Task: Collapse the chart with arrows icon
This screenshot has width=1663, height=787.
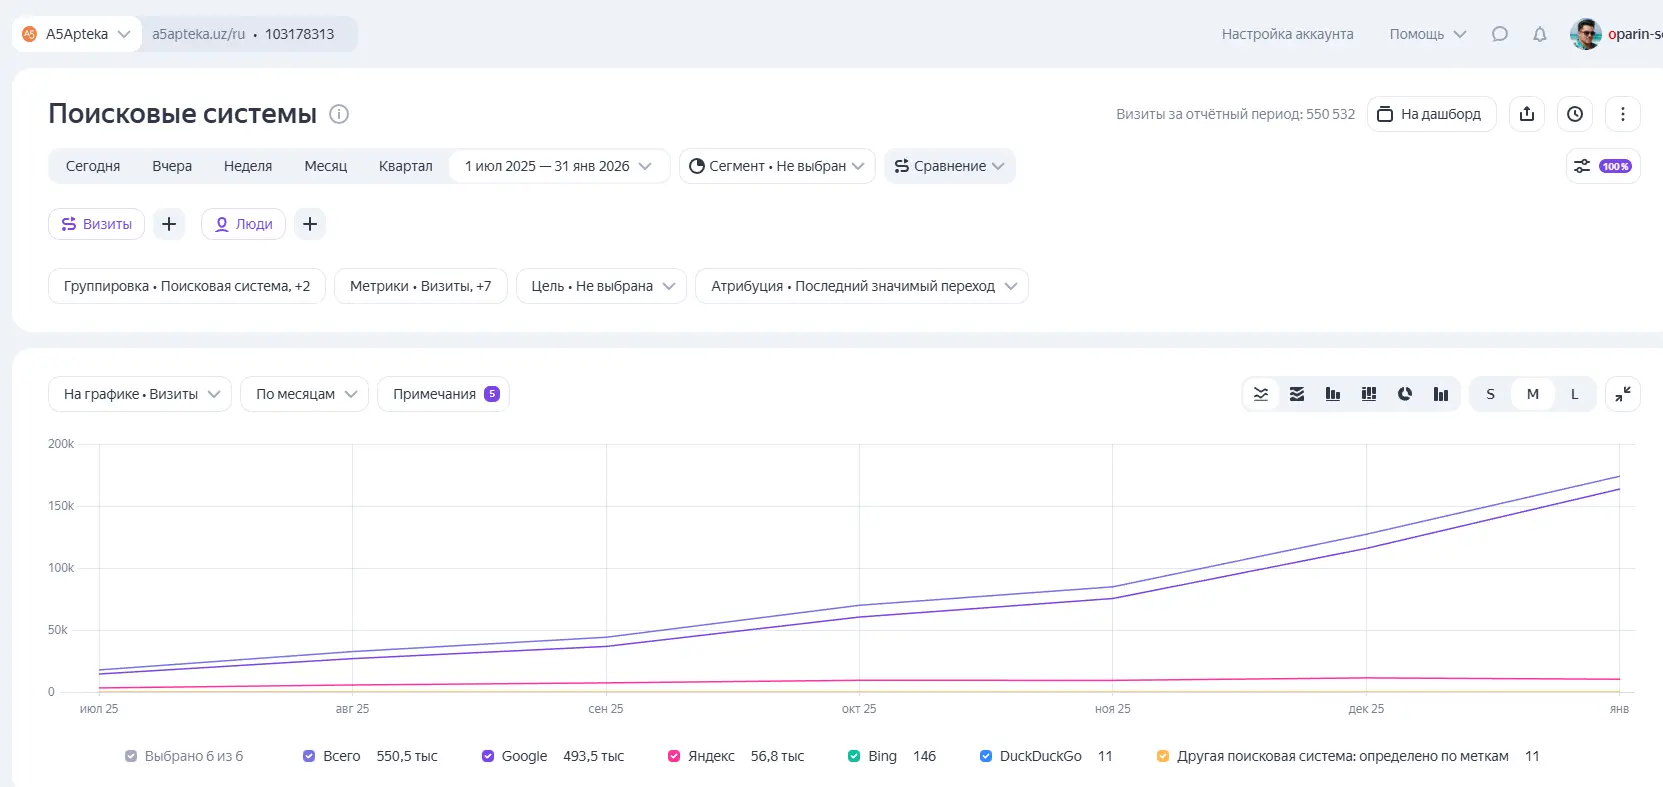Action: pos(1622,394)
